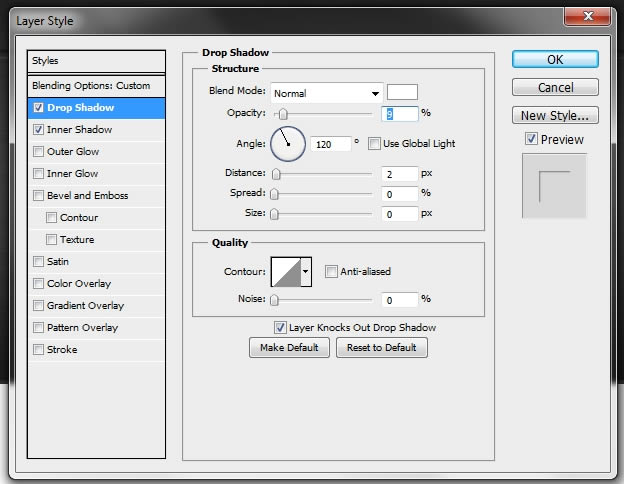The image size is (624, 484).
Task: Click the Spread slider handle
Action: [274, 194]
